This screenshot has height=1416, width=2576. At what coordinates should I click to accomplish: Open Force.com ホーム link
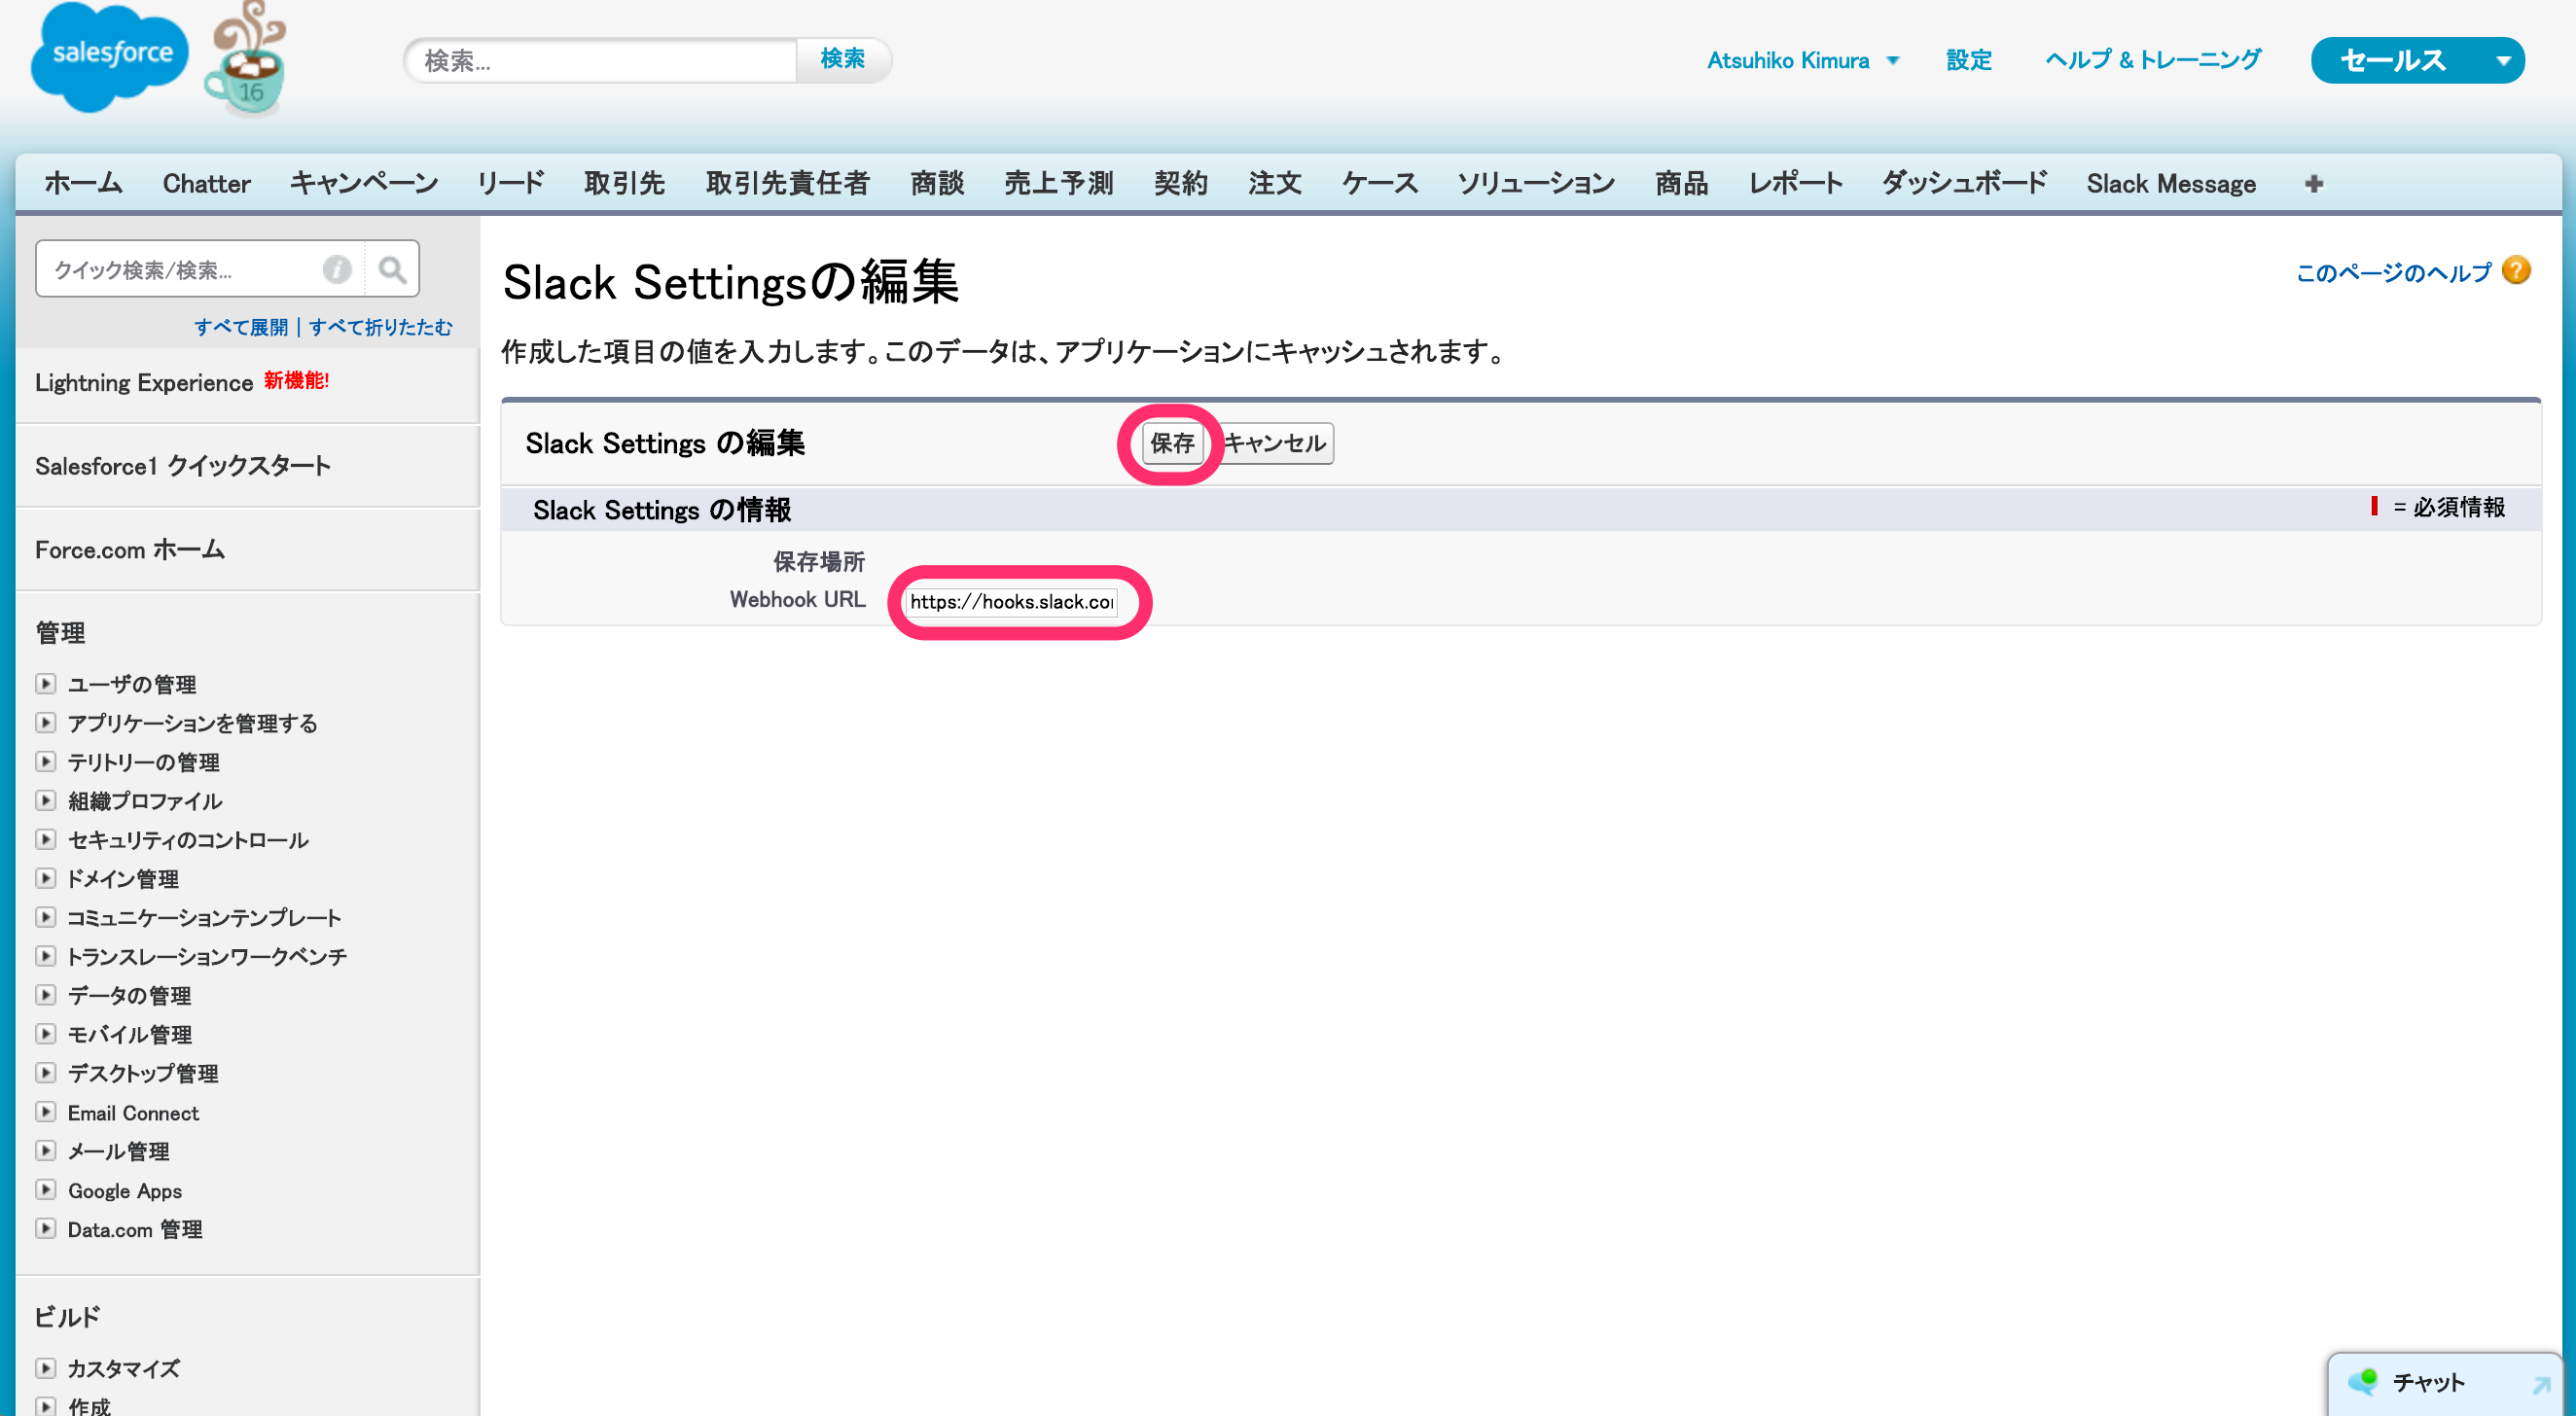pos(130,551)
